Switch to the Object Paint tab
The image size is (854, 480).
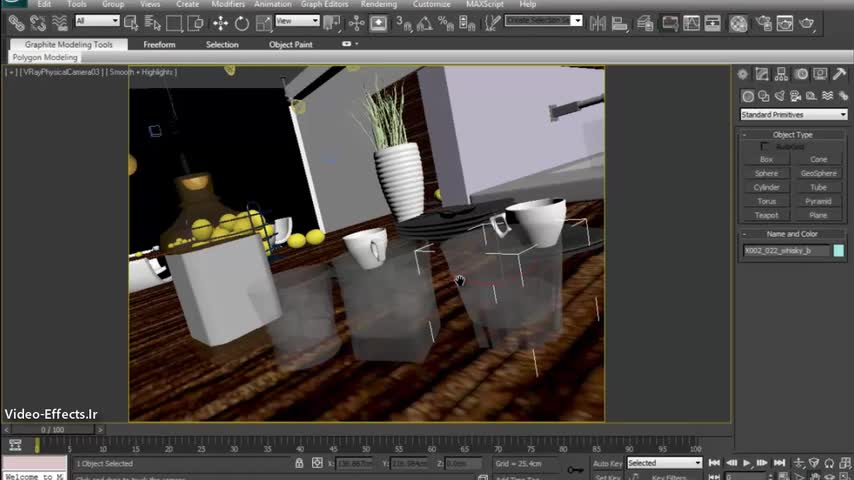[290, 45]
